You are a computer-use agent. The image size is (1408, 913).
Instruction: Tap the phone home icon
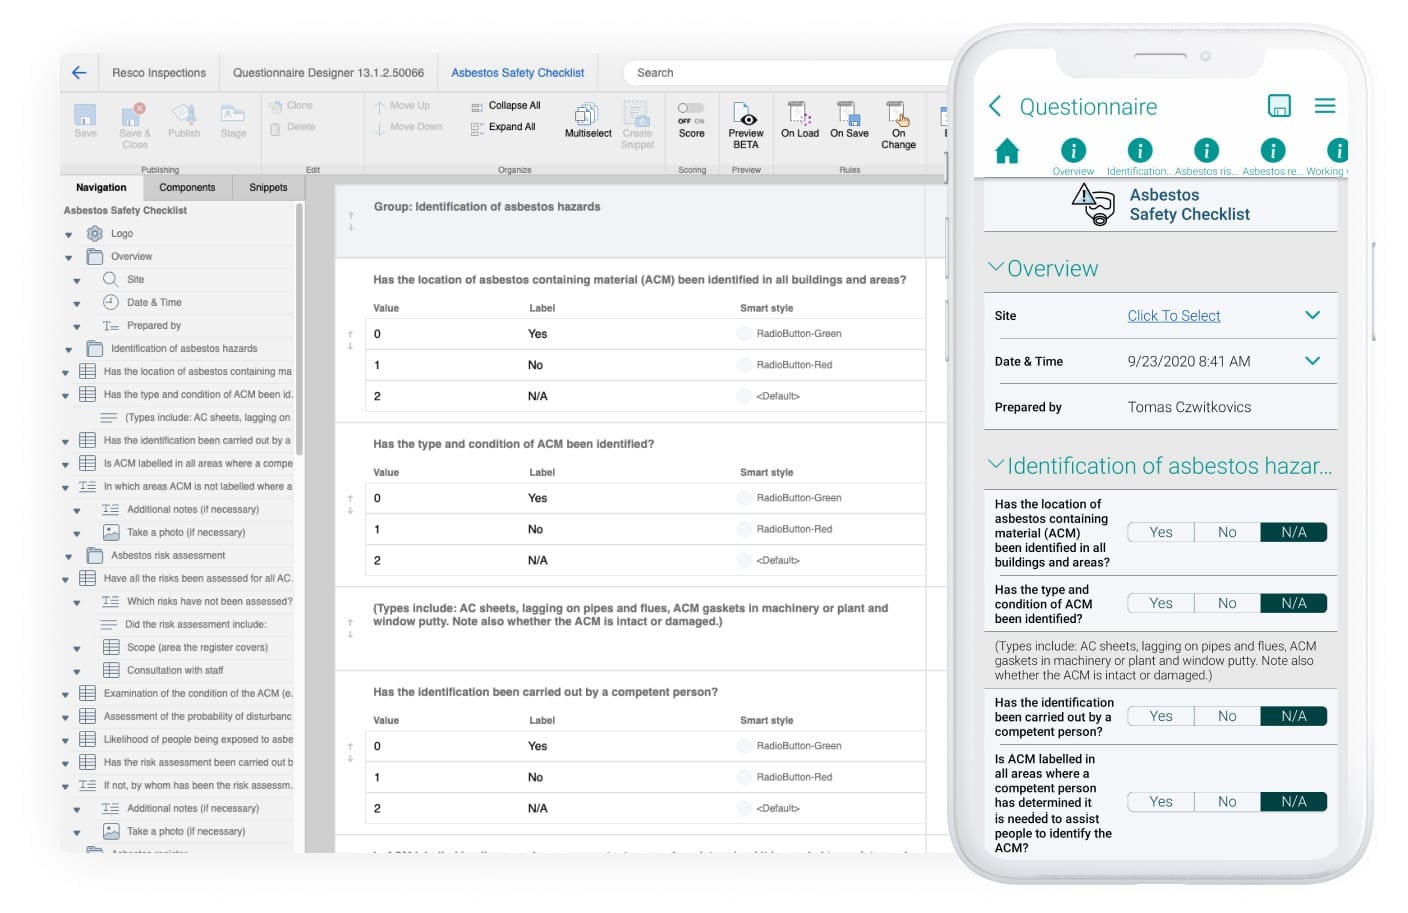point(1007,151)
